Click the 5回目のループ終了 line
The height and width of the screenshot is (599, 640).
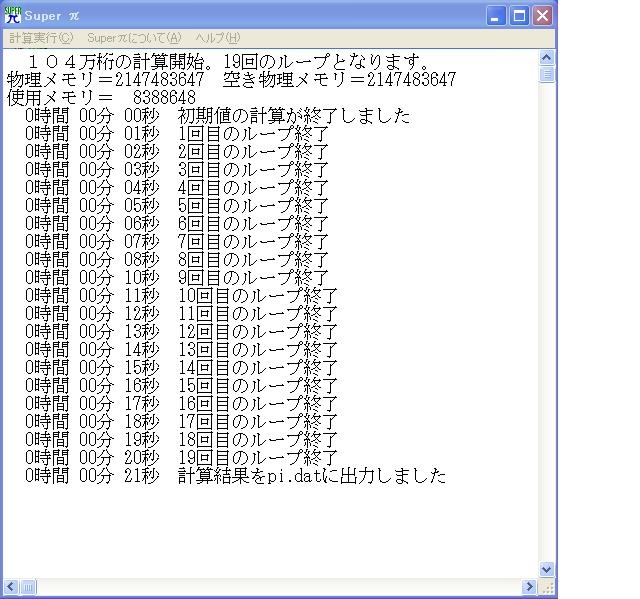coord(177,206)
